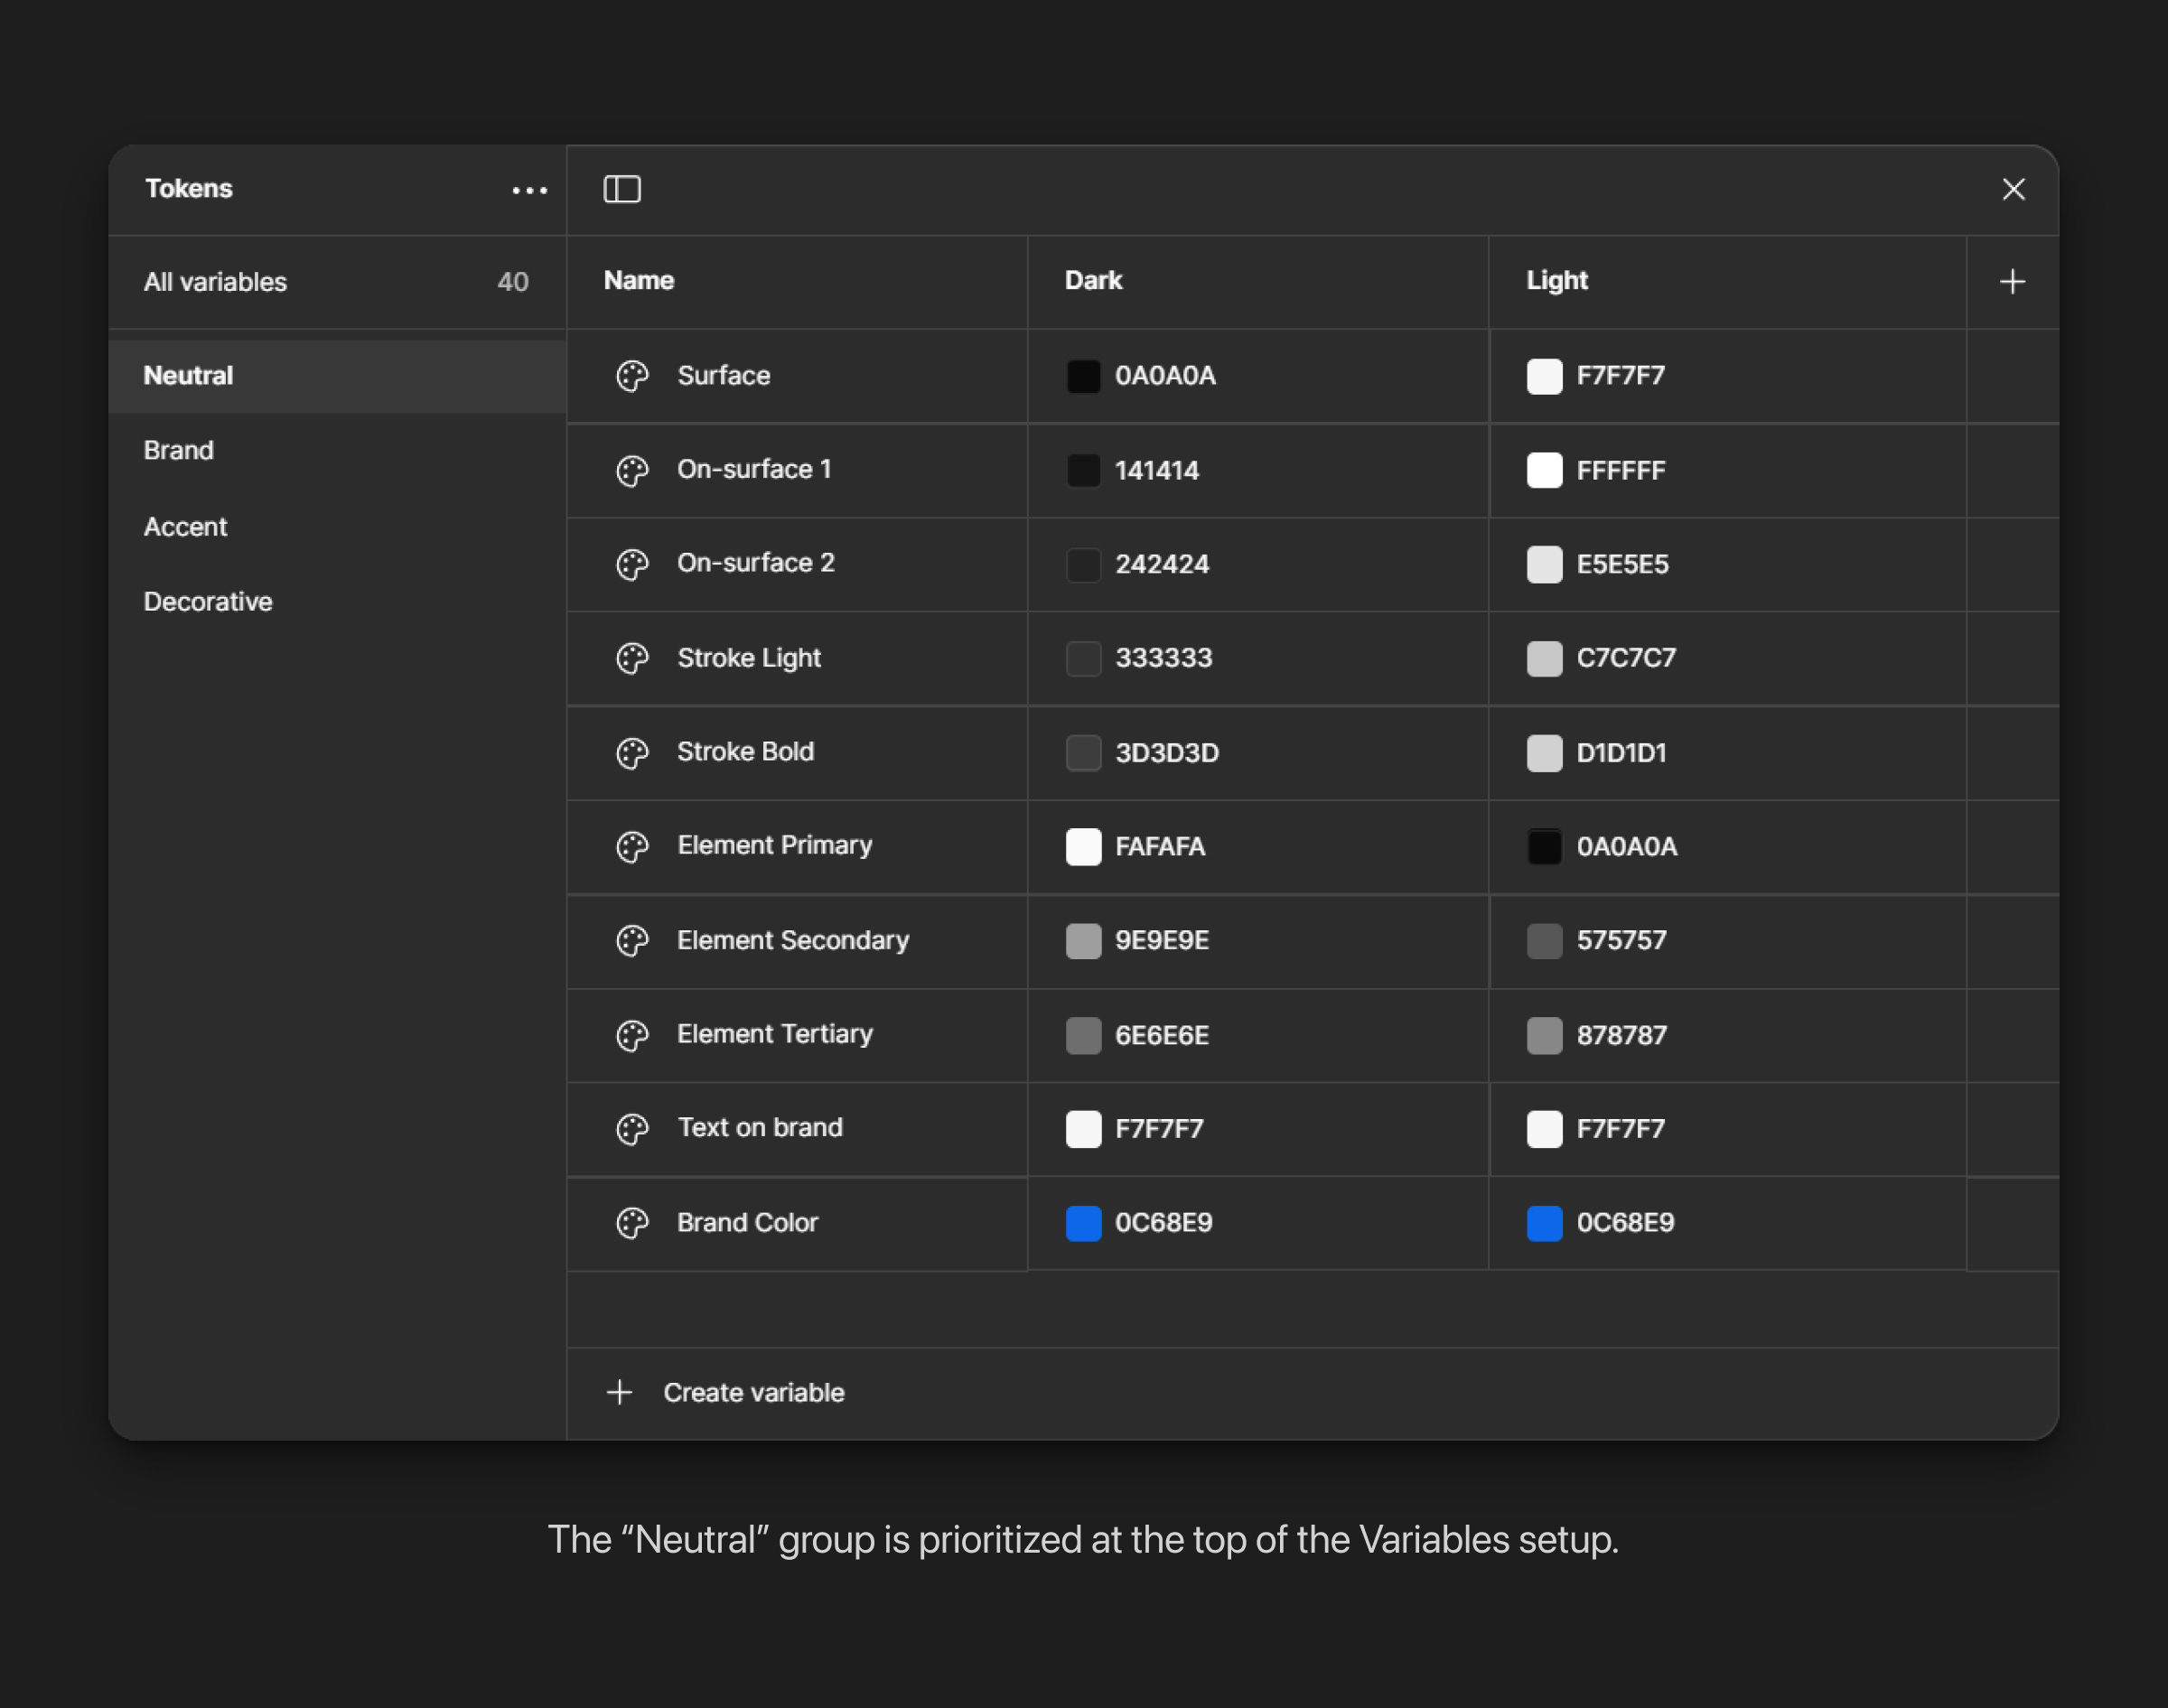
Task: Open Element Primary dark swatch FAFAFA
Action: tap(1083, 846)
